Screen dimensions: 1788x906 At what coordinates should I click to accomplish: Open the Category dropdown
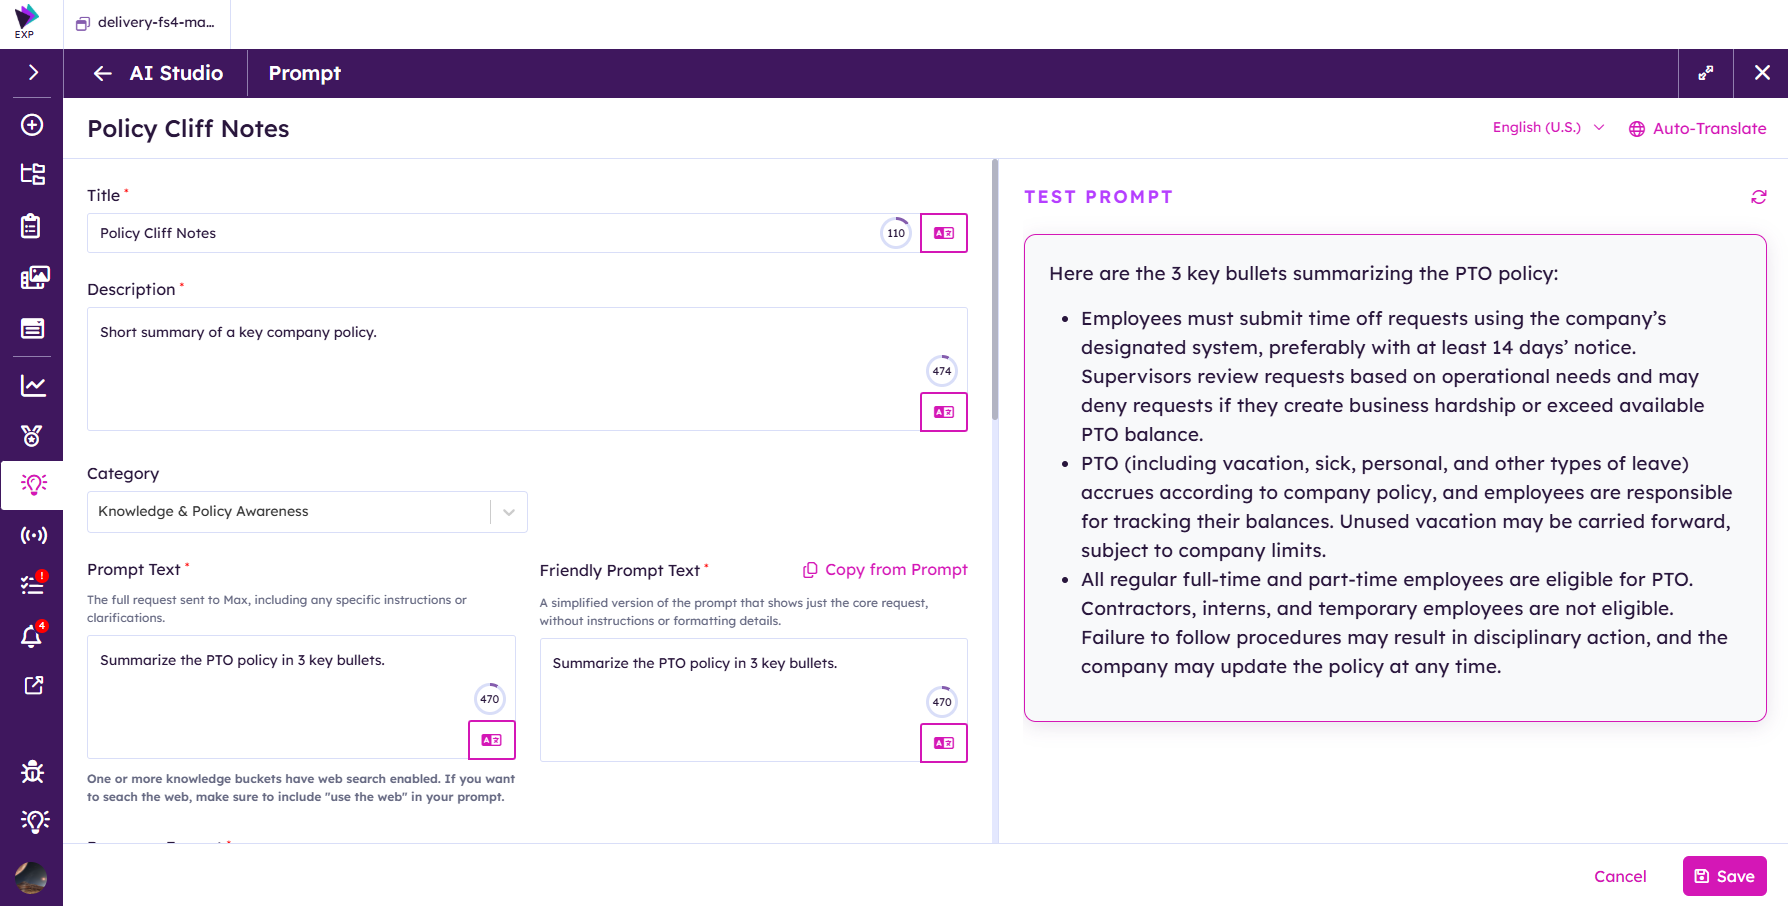coord(307,512)
